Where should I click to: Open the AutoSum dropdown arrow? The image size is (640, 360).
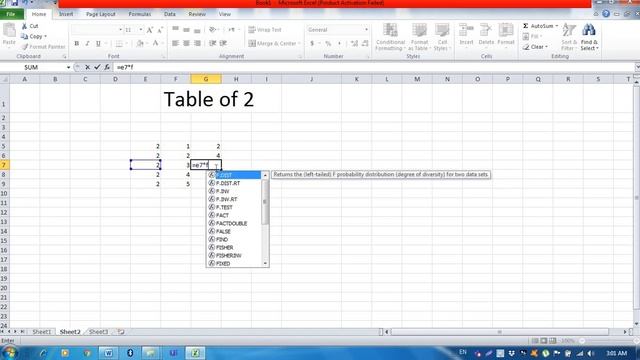pyautogui.click(x=557, y=26)
